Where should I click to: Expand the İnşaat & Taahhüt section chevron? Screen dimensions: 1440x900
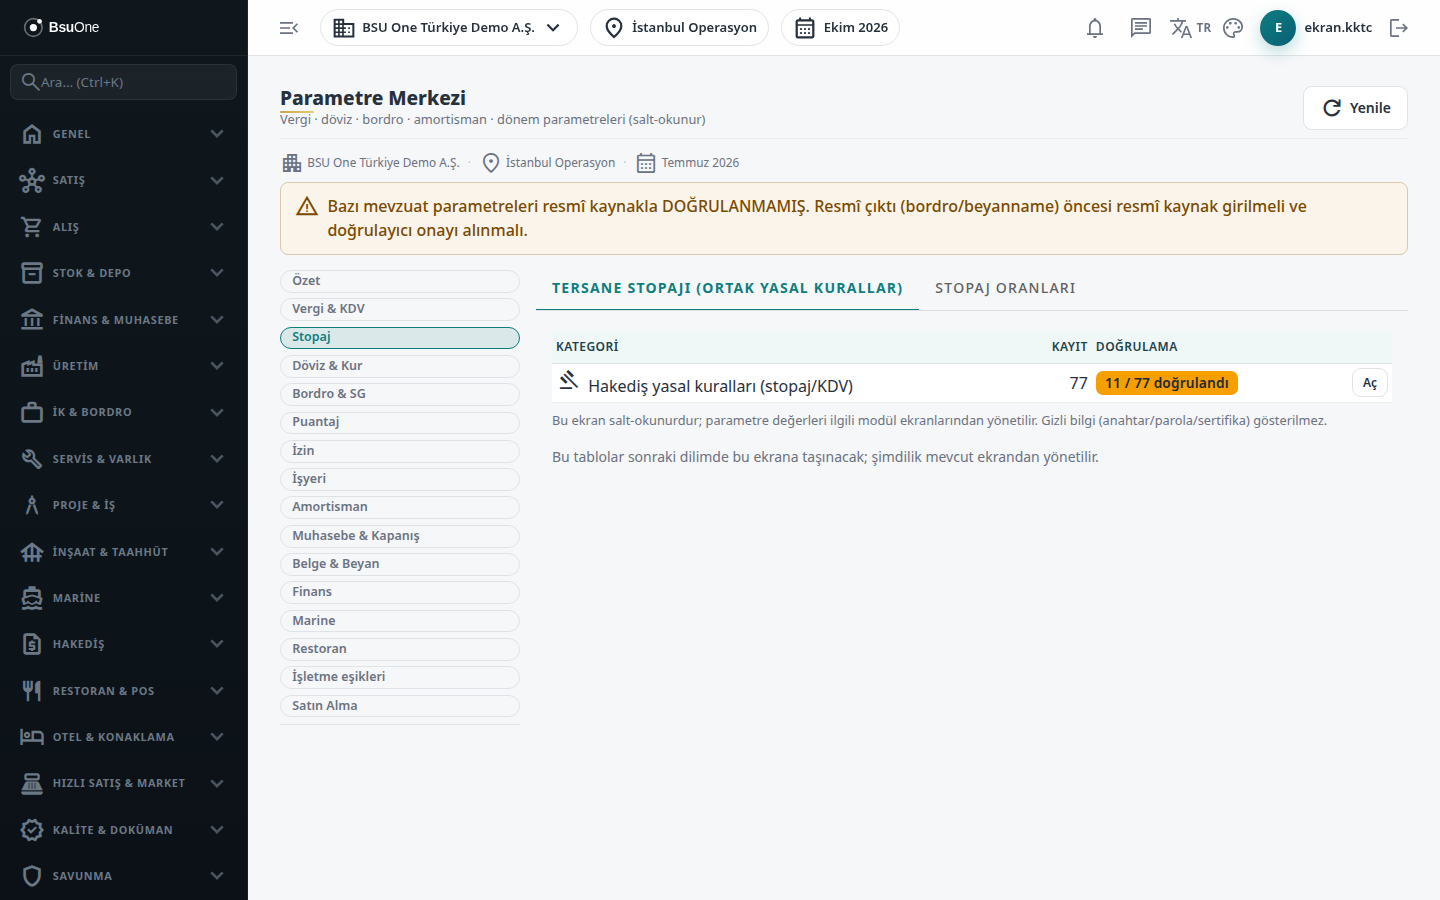coord(217,552)
